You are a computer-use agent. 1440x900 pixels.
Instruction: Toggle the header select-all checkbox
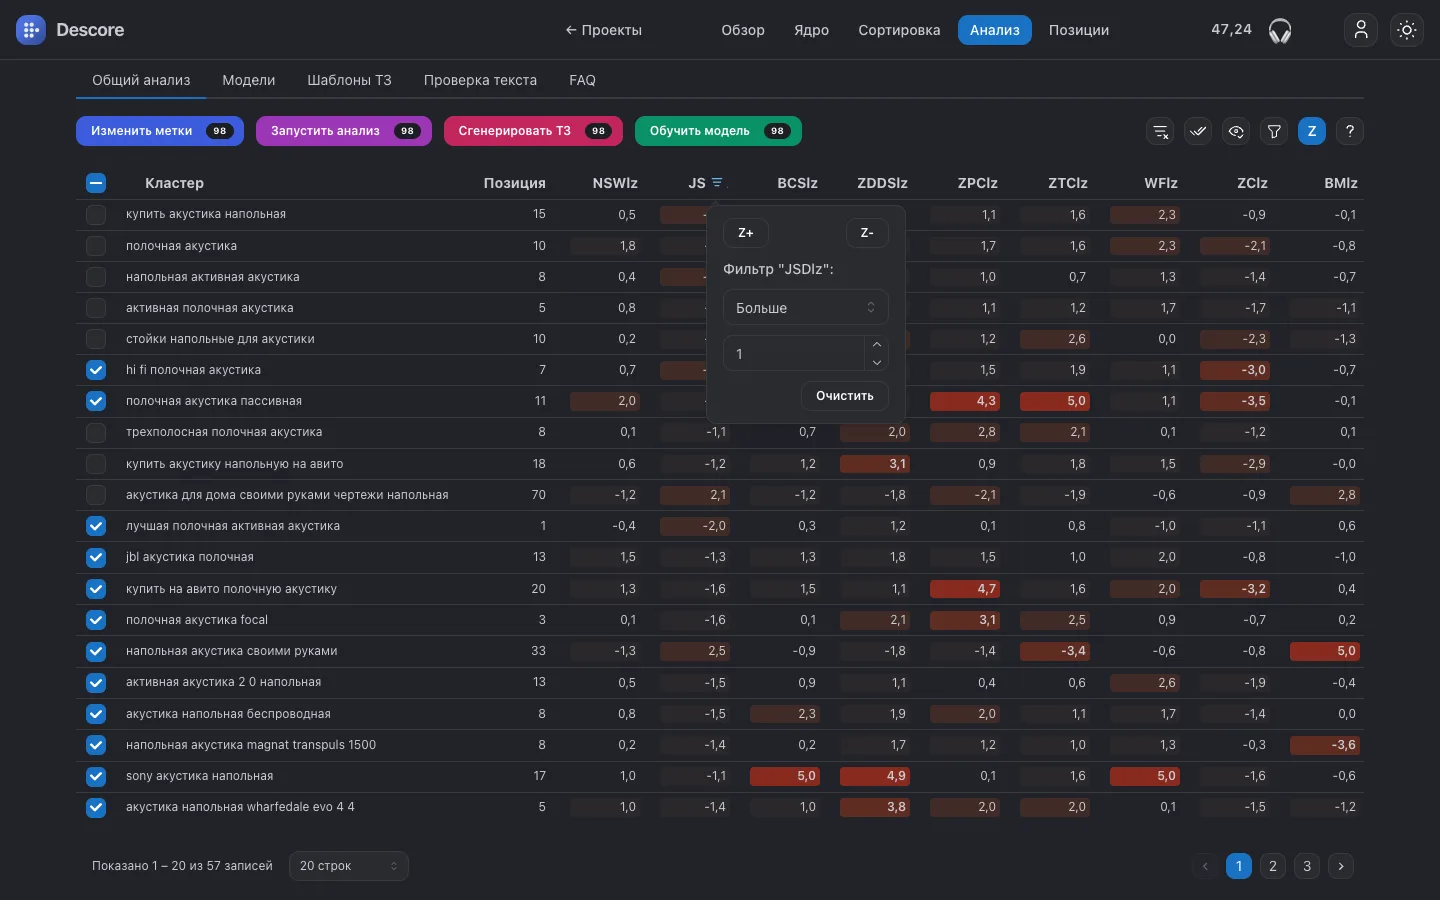[96, 183]
